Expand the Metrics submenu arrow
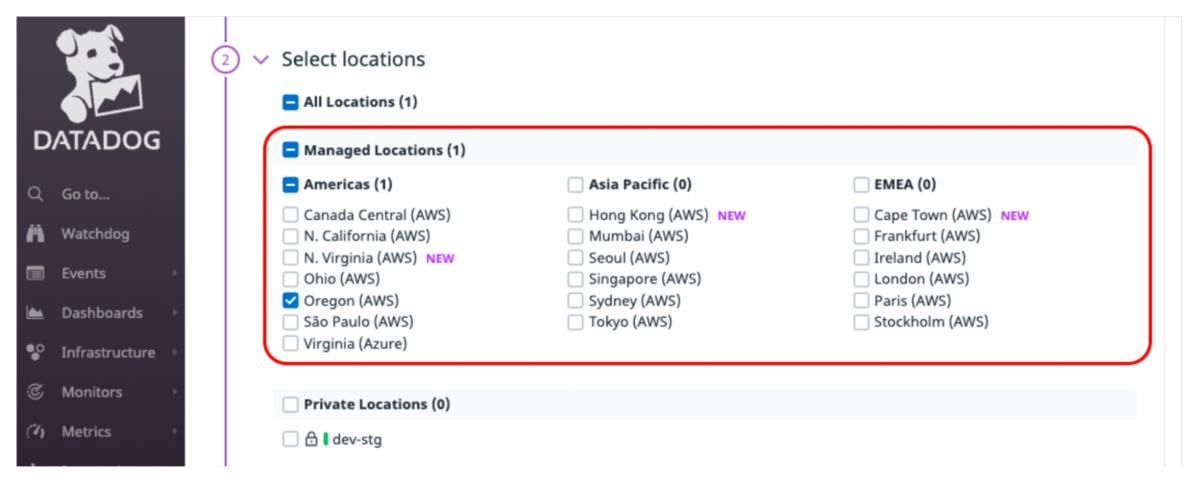 tap(174, 432)
